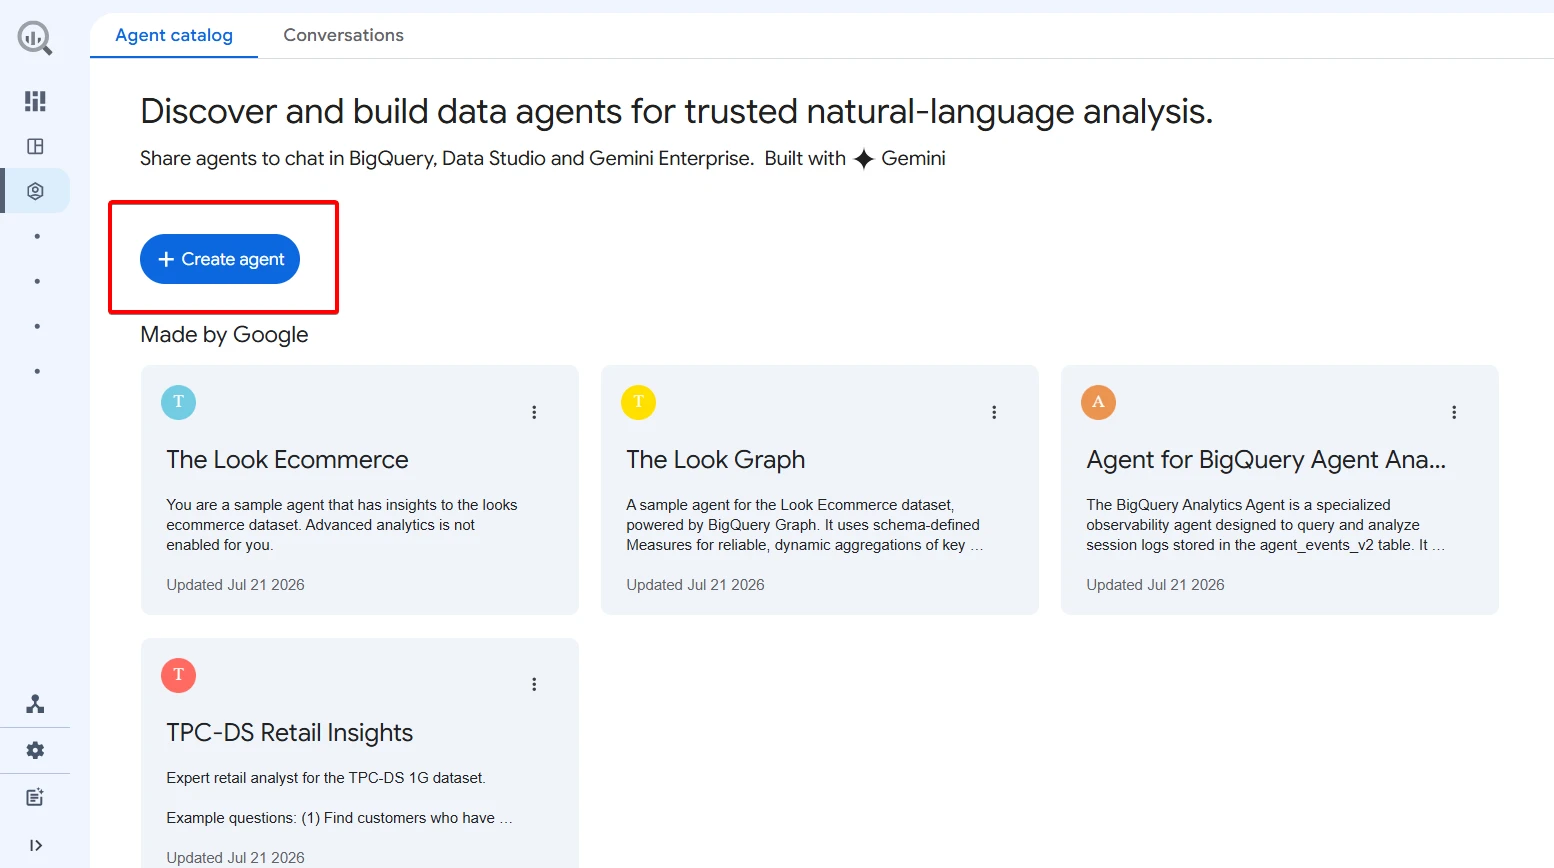Open the split-panel layout icon in sidebar
This screenshot has height=868, width=1554.
[x=35, y=146]
